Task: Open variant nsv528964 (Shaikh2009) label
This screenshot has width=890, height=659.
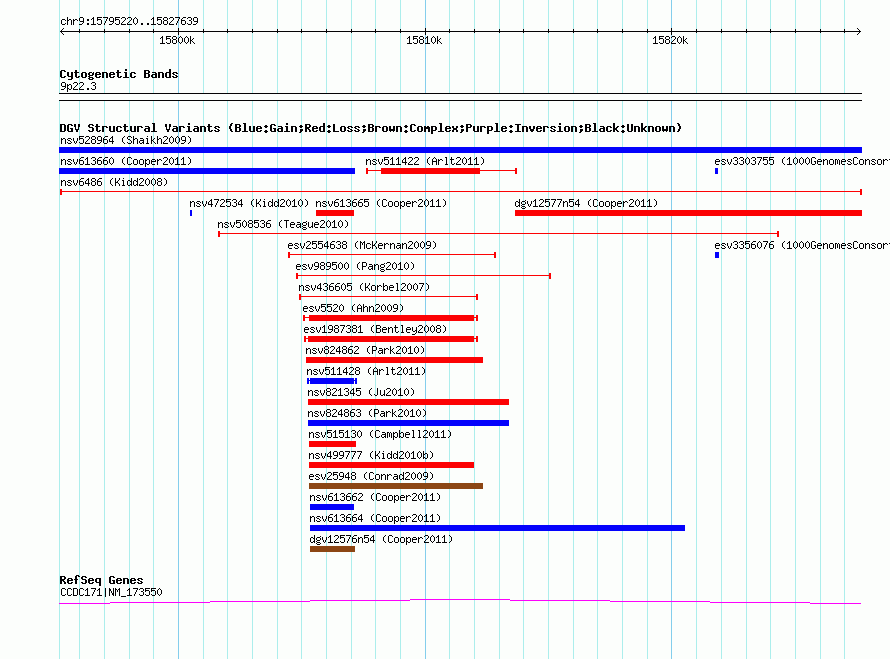Action: point(126,140)
